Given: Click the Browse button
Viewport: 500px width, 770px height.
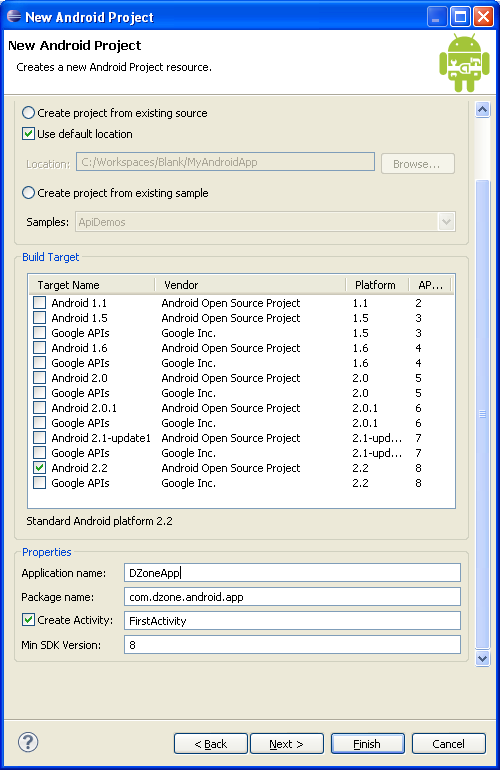Looking at the screenshot, I should tap(417, 164).
